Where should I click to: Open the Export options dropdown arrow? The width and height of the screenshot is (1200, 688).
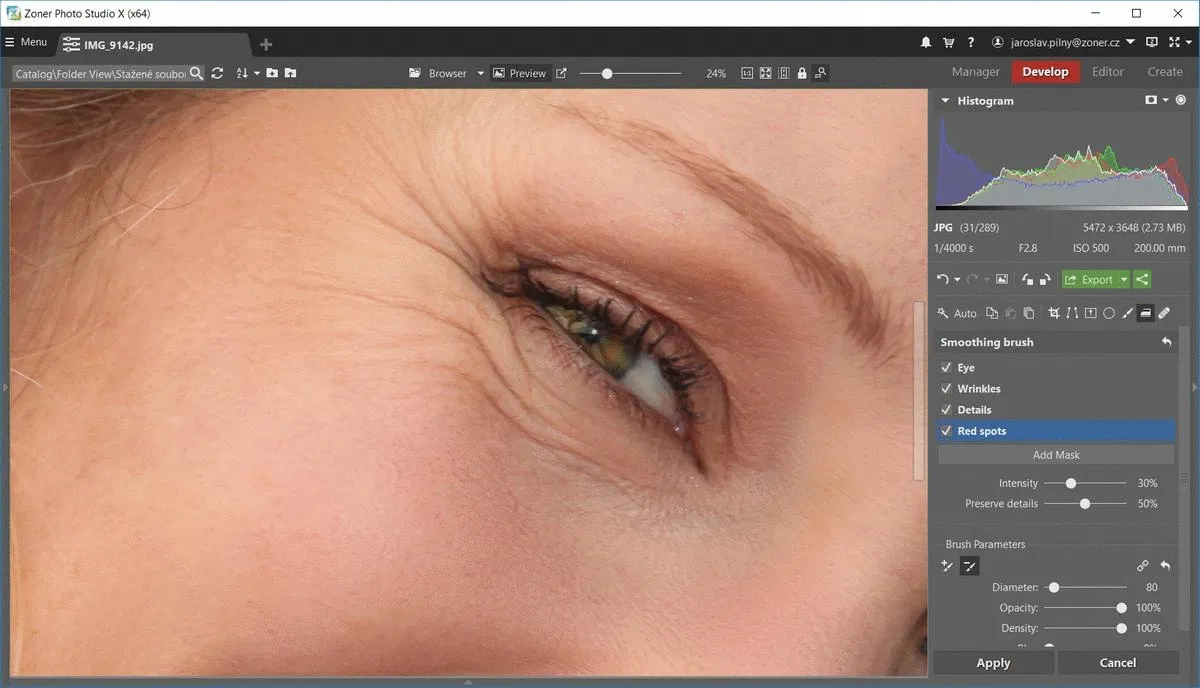click(x=1124, y=280)
